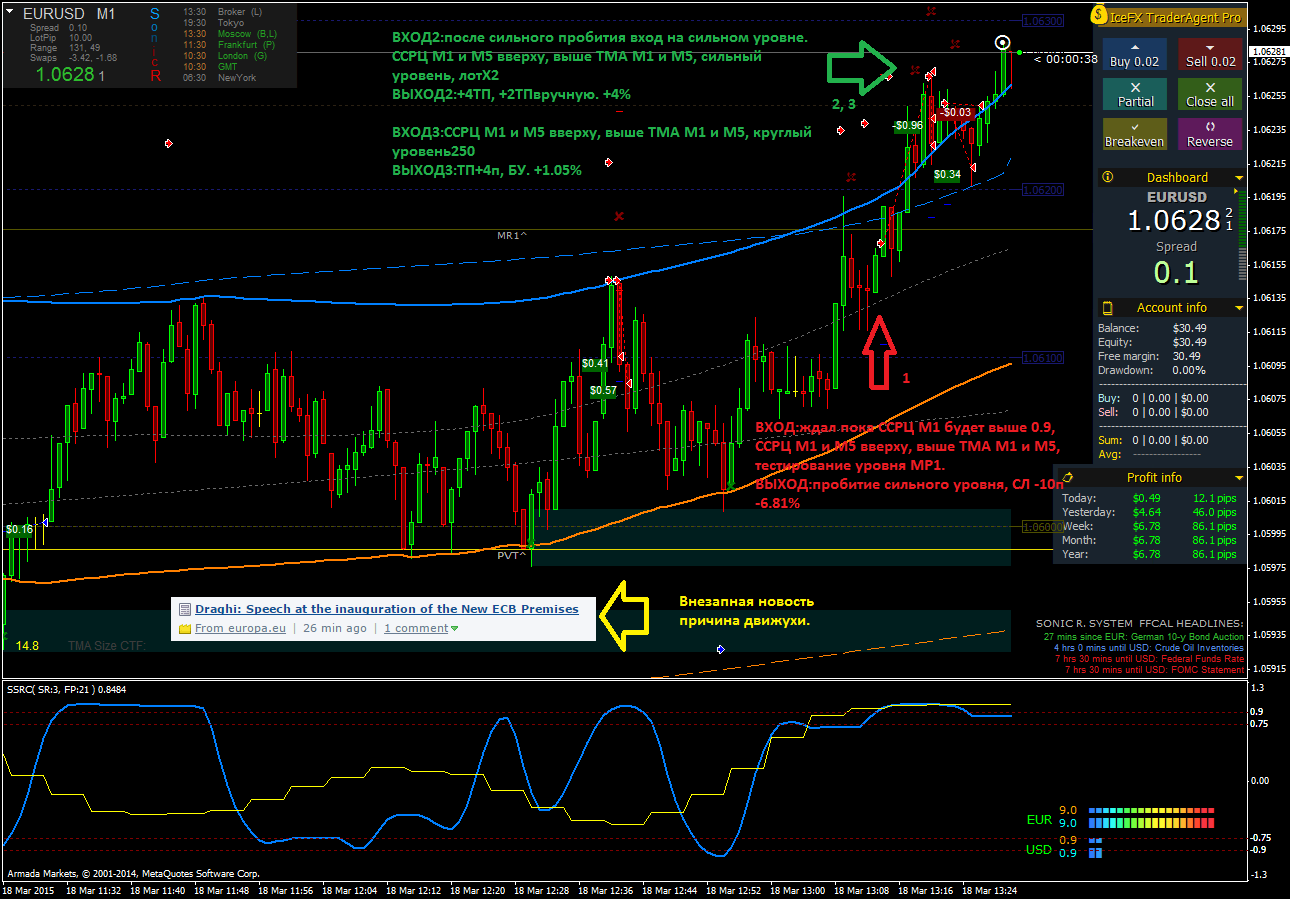Image resolution: width=1290 pixels, height=899 pixels.
Task: Open the Draghi speech news link
Action: pyautogui.click(x=387, y=608)
